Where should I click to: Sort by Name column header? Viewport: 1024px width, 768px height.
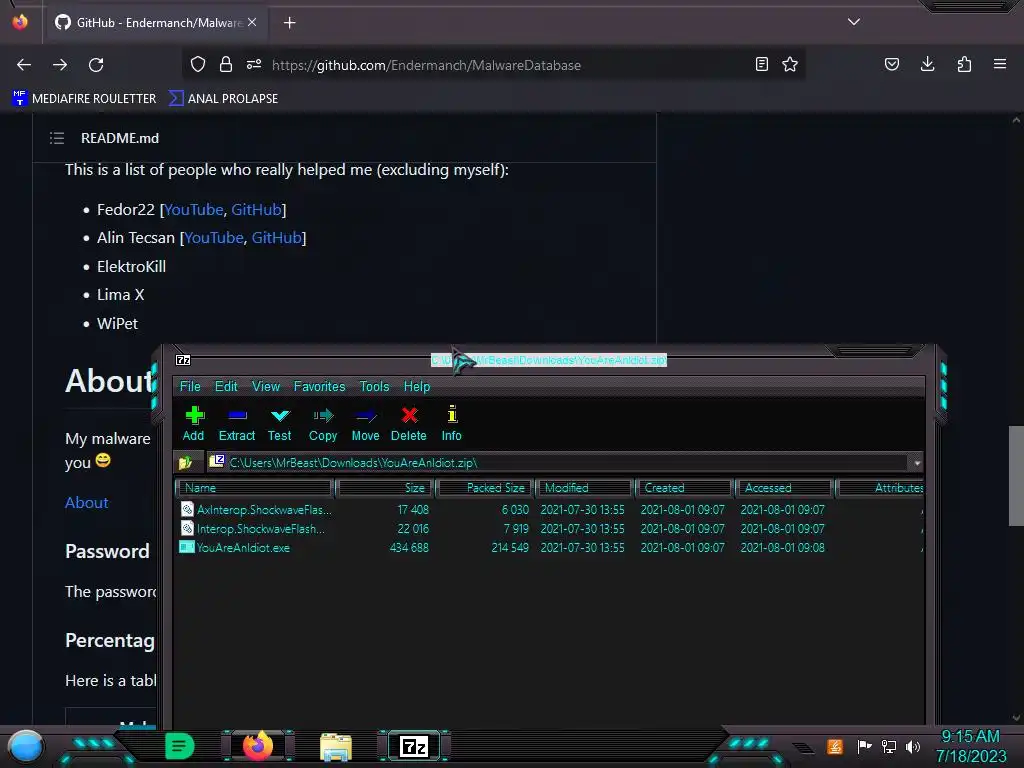[254, 488]
